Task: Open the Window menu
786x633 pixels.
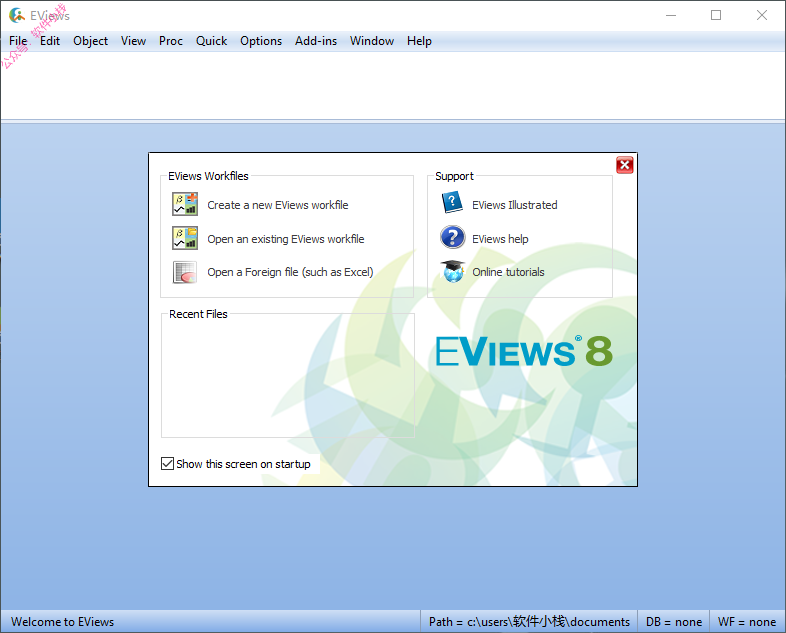Action: tap(371, 41)
